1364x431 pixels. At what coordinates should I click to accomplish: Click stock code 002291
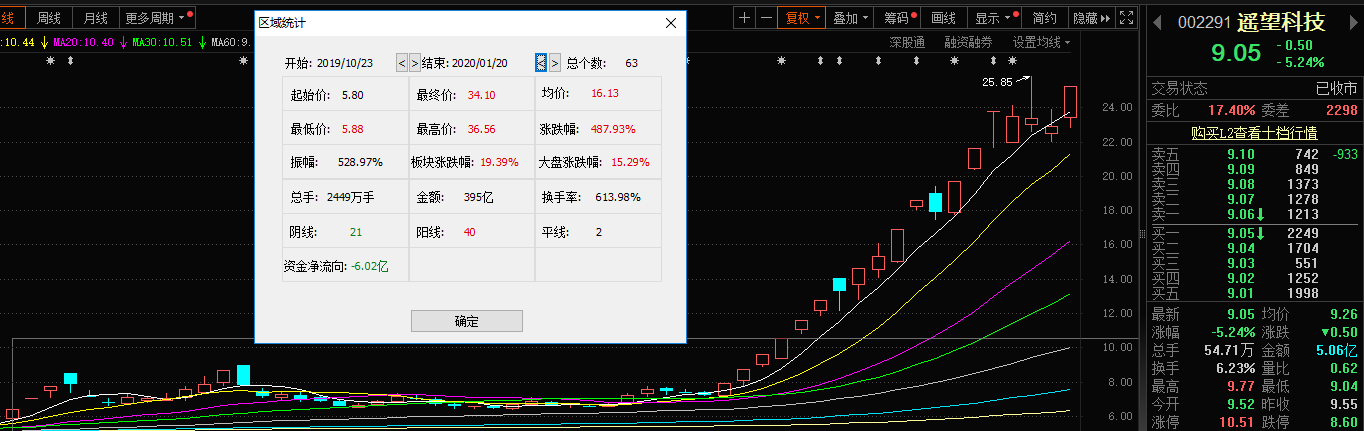(1206, 23)
